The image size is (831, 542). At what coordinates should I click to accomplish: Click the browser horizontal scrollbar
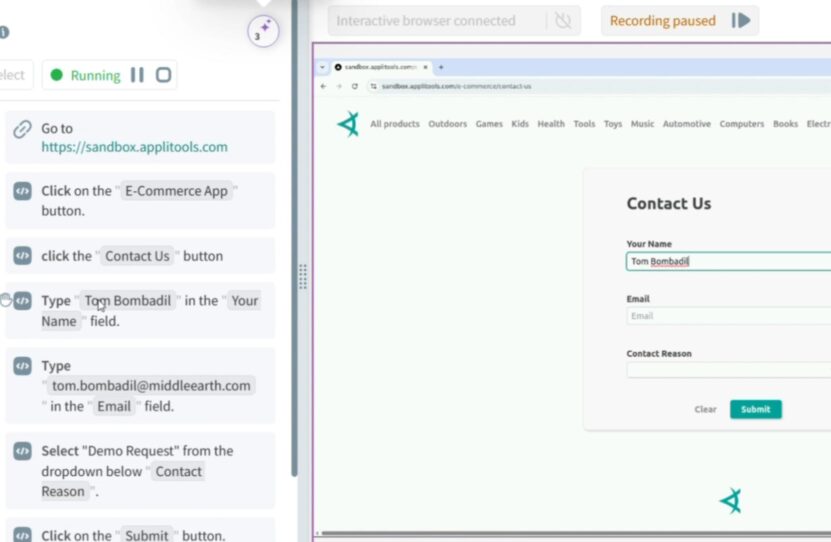(x=575, y=533)
